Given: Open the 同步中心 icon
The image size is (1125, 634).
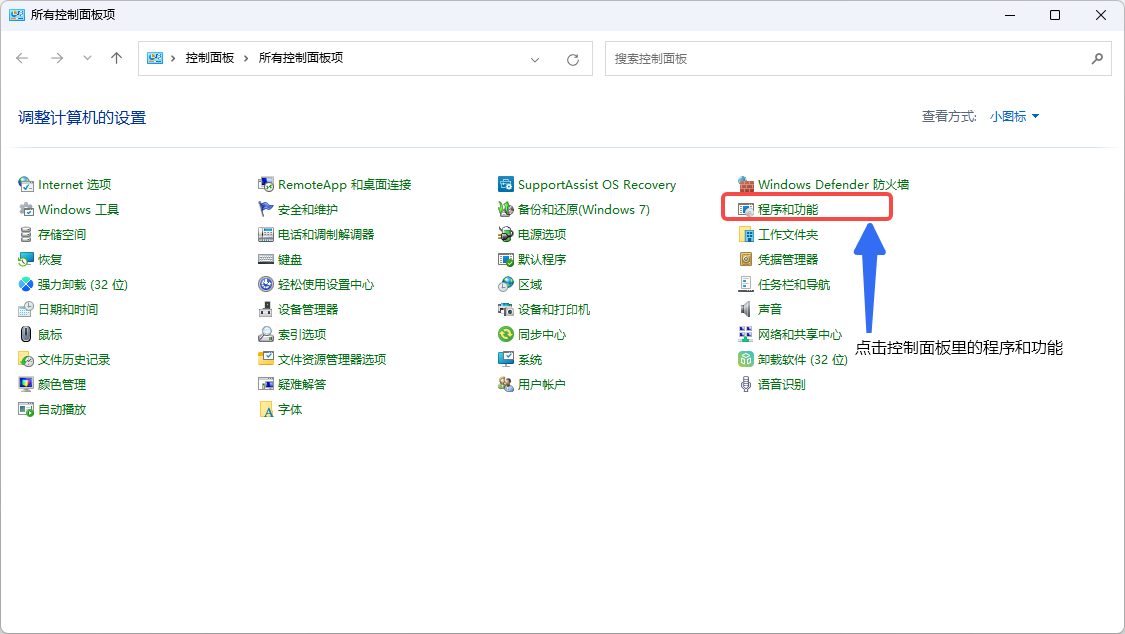Looking at the screenshot, I should [x=506, y=334].
